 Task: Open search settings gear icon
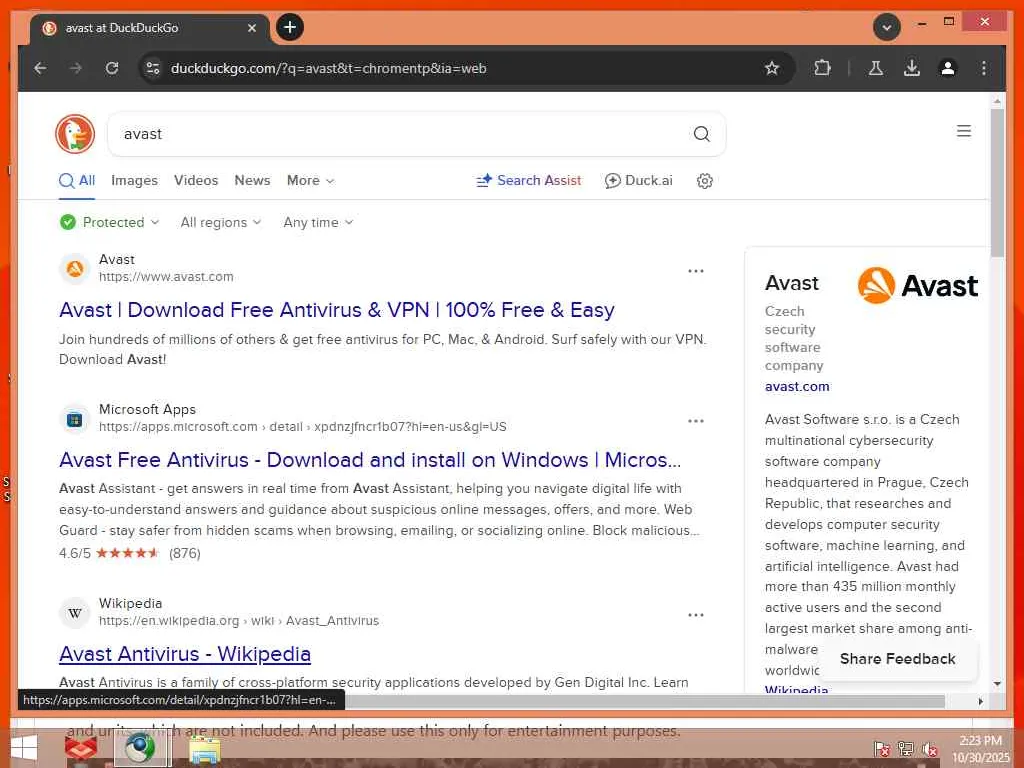[704, 181]
